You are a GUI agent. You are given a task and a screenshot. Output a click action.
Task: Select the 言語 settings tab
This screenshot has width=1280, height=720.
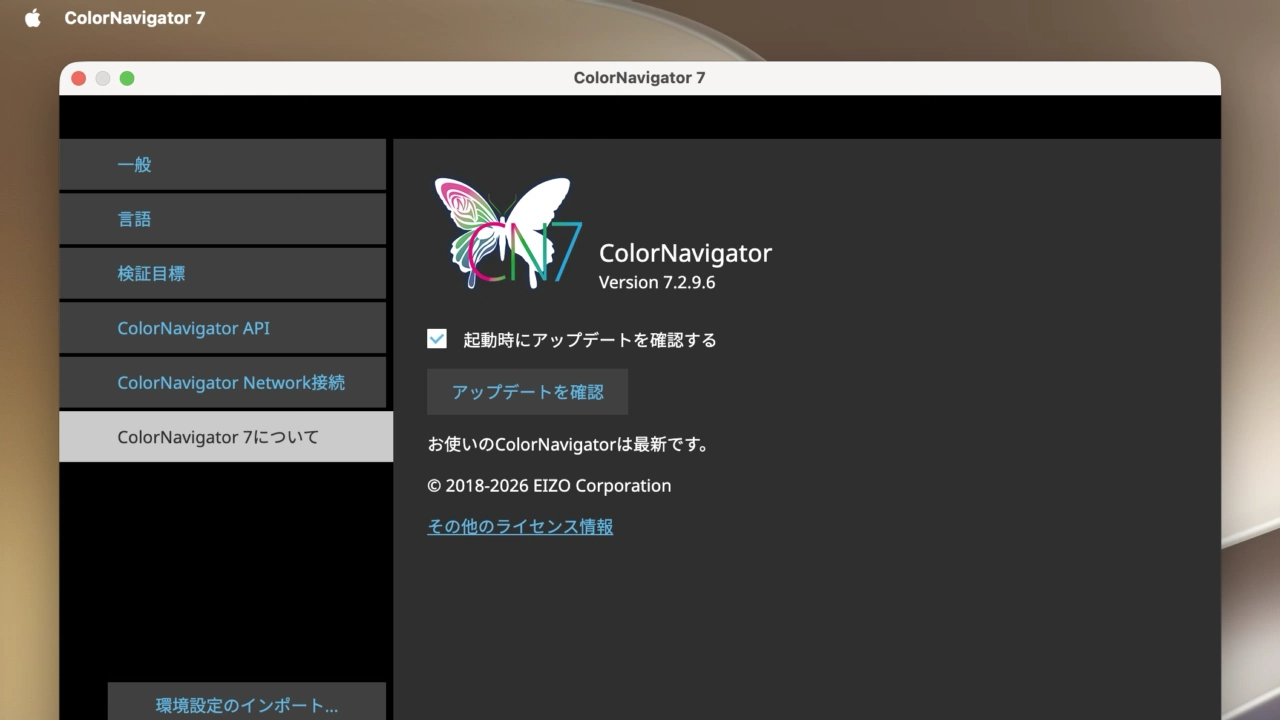222,219
